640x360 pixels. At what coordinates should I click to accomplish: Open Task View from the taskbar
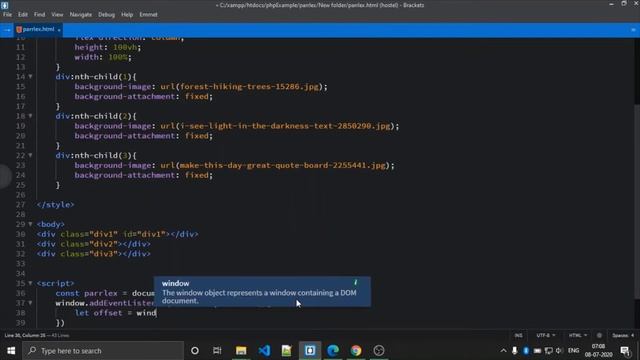click(217, 351)
